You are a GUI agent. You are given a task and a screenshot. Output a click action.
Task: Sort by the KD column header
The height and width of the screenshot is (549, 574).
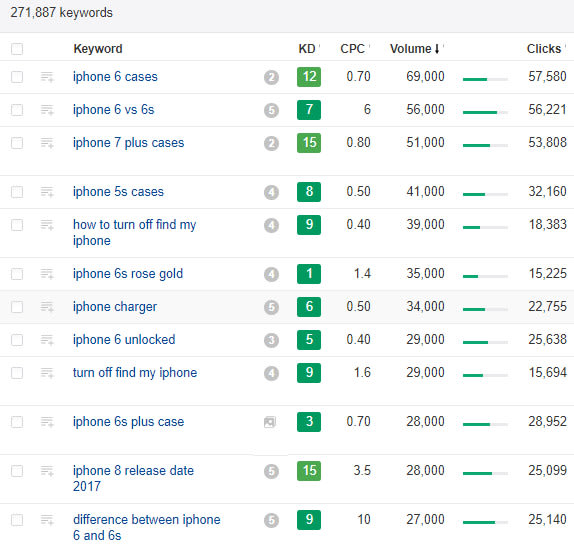pos(307,49)
